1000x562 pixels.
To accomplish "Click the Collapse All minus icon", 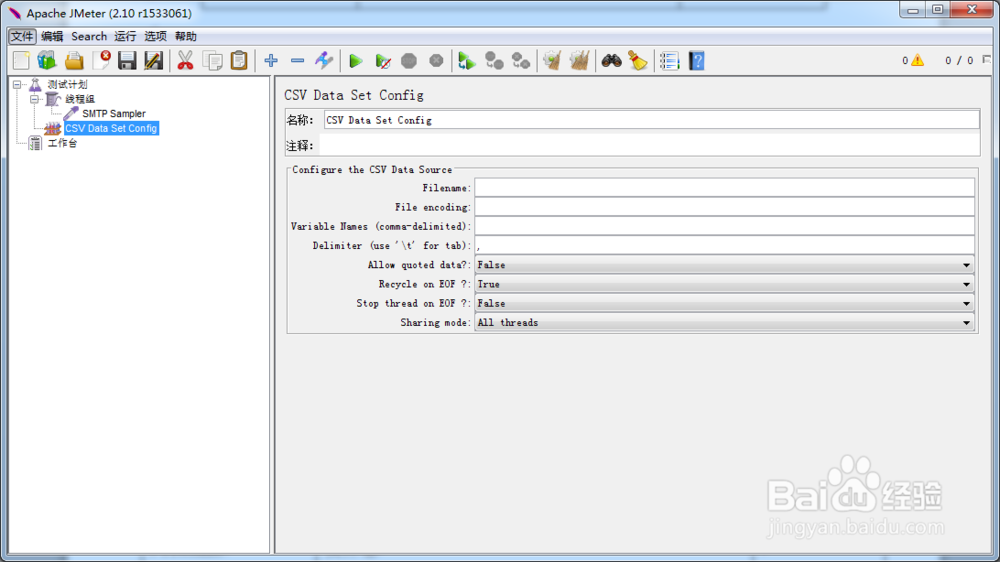I will (x=297, y=61).
